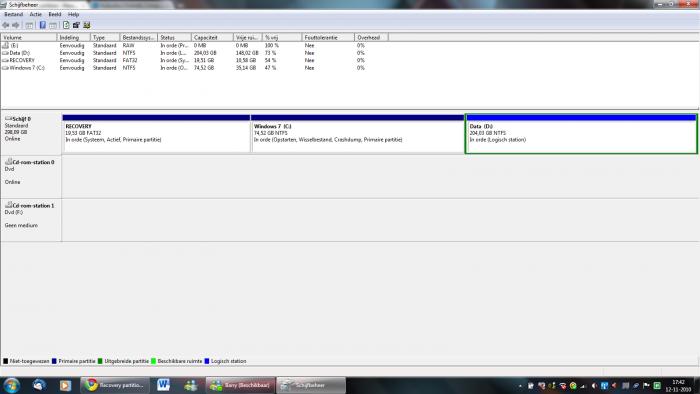Click the blue Help toolbar icon
Screen dimensions: 700x394
click(42, 25)
